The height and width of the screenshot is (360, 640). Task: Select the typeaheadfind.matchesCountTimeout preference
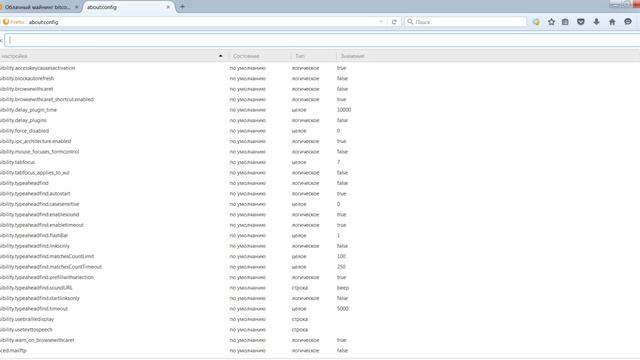pos(51,267)
